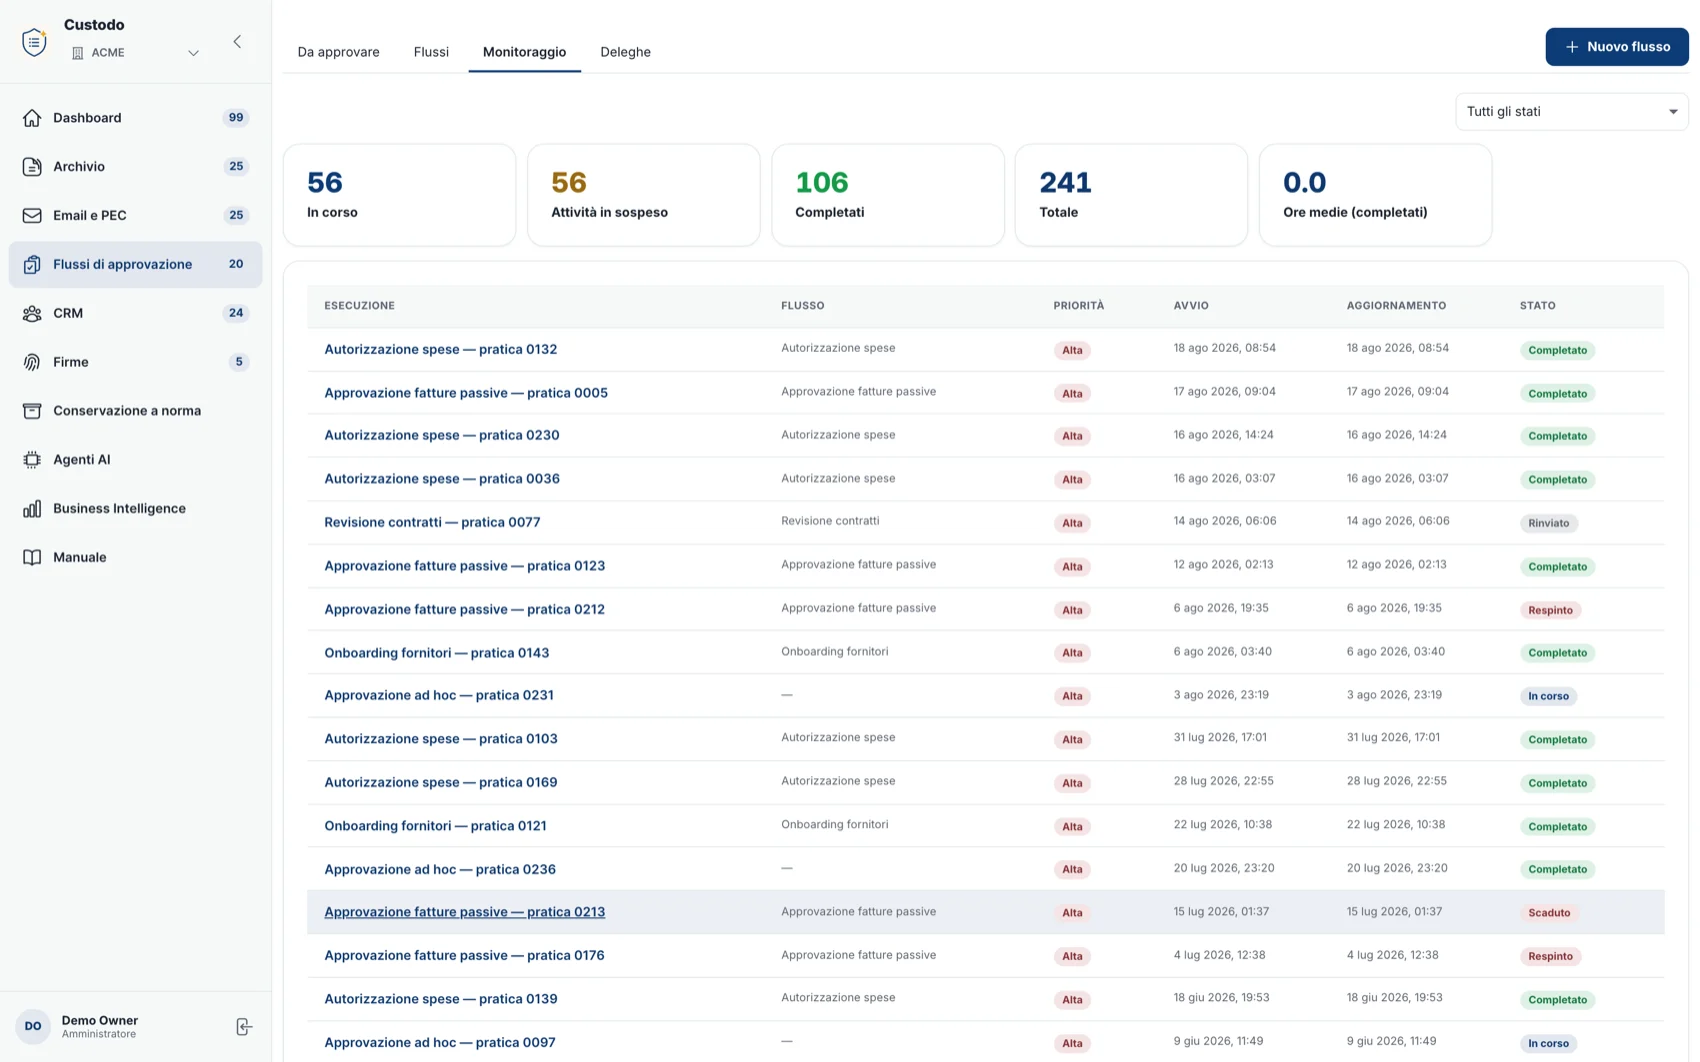Click the In corso summary card
1700x1062 pixels.
click(x=399, y=195)
